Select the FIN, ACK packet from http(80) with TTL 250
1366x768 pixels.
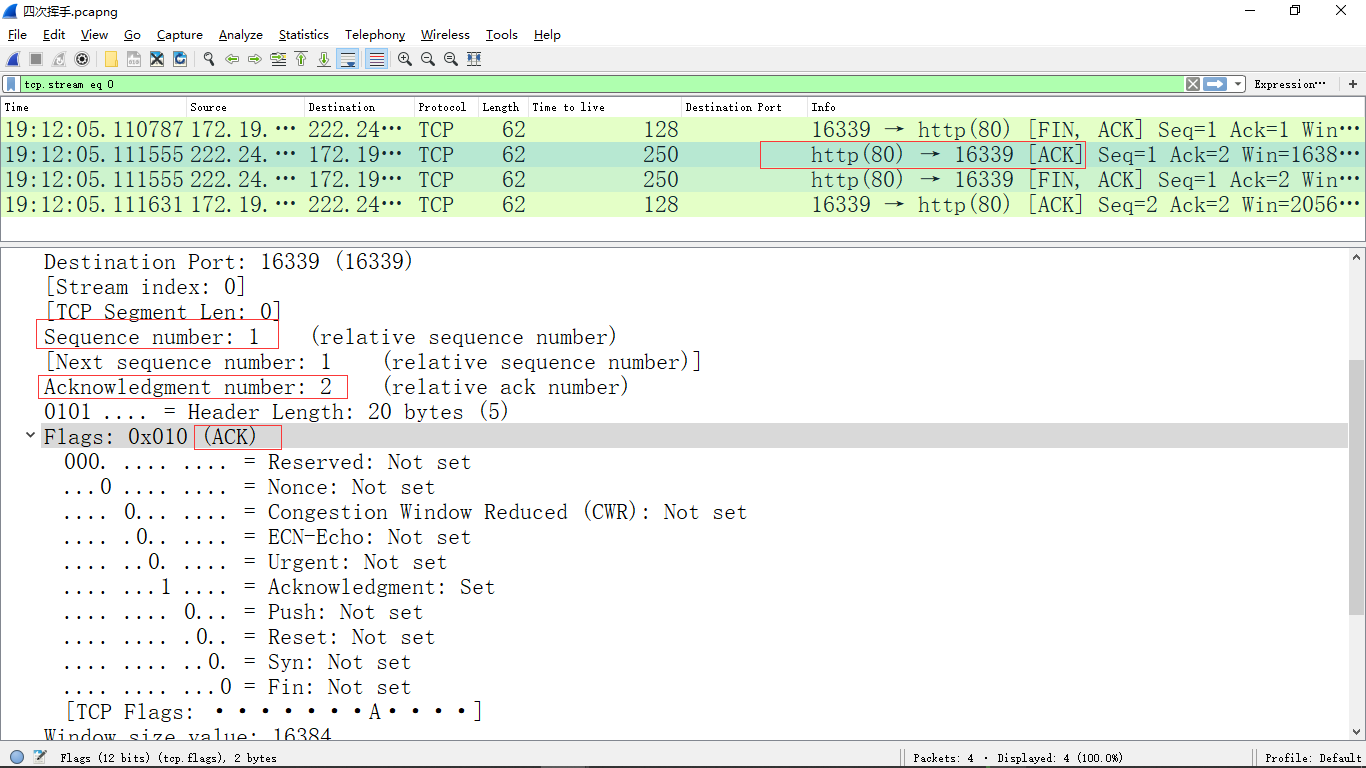(683, 179)
